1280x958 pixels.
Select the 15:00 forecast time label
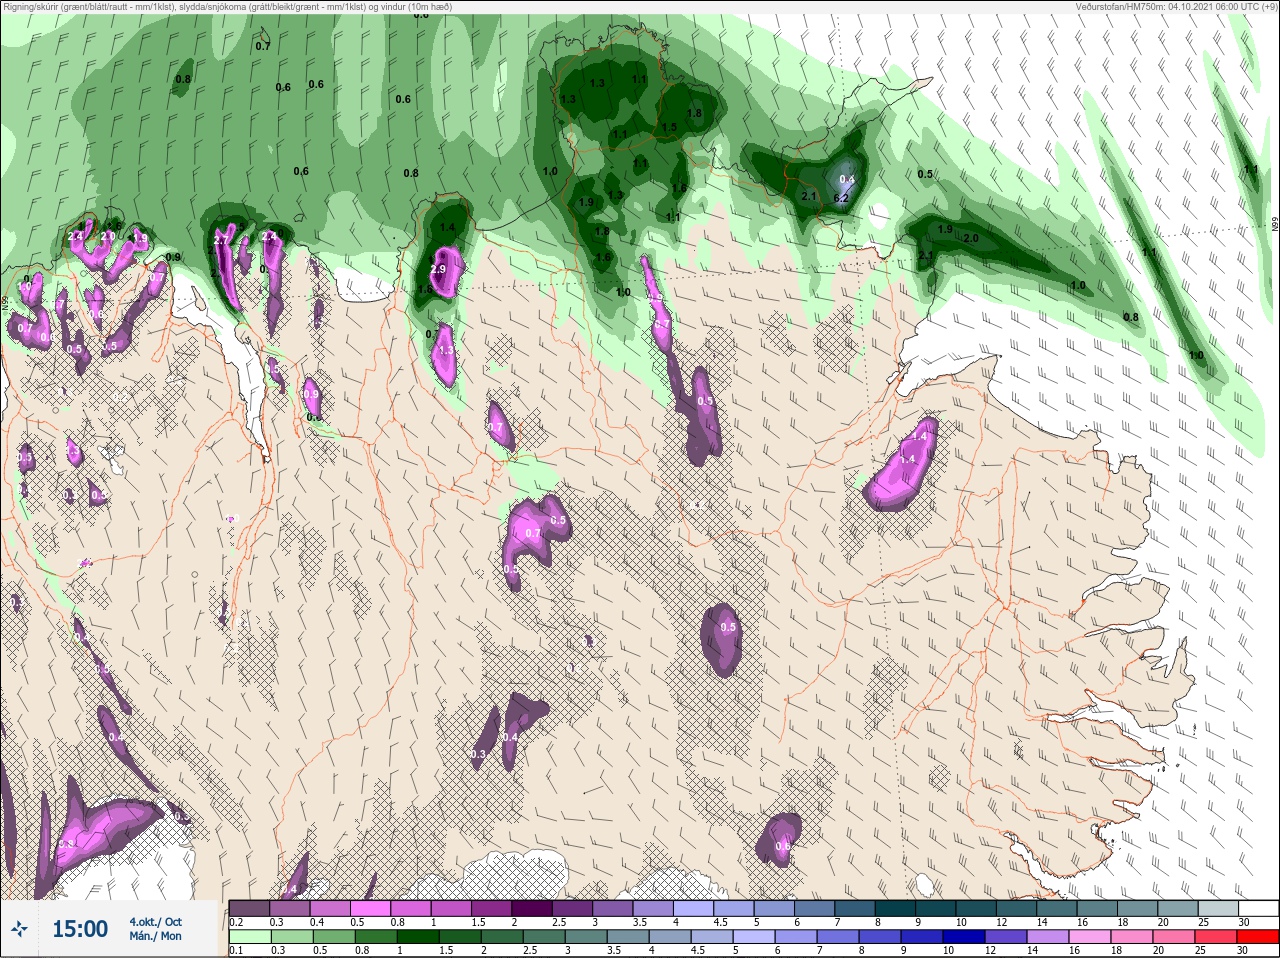click(80, 929)
